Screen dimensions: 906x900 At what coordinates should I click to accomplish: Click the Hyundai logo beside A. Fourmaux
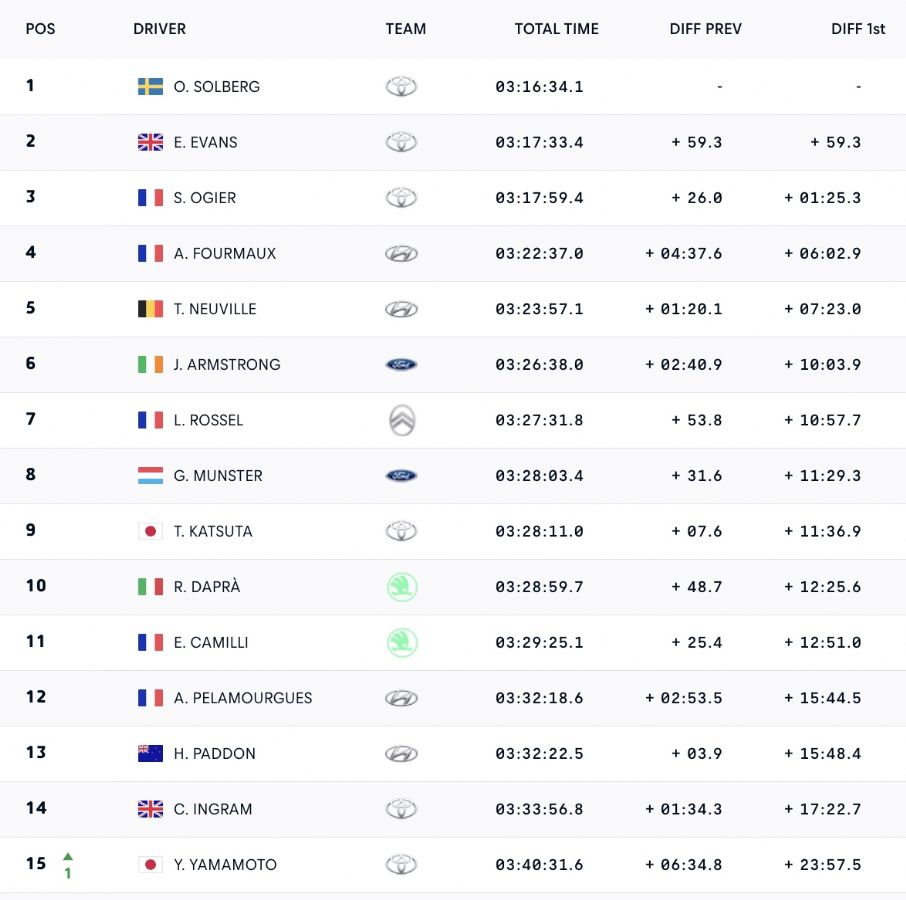(401, 254)
